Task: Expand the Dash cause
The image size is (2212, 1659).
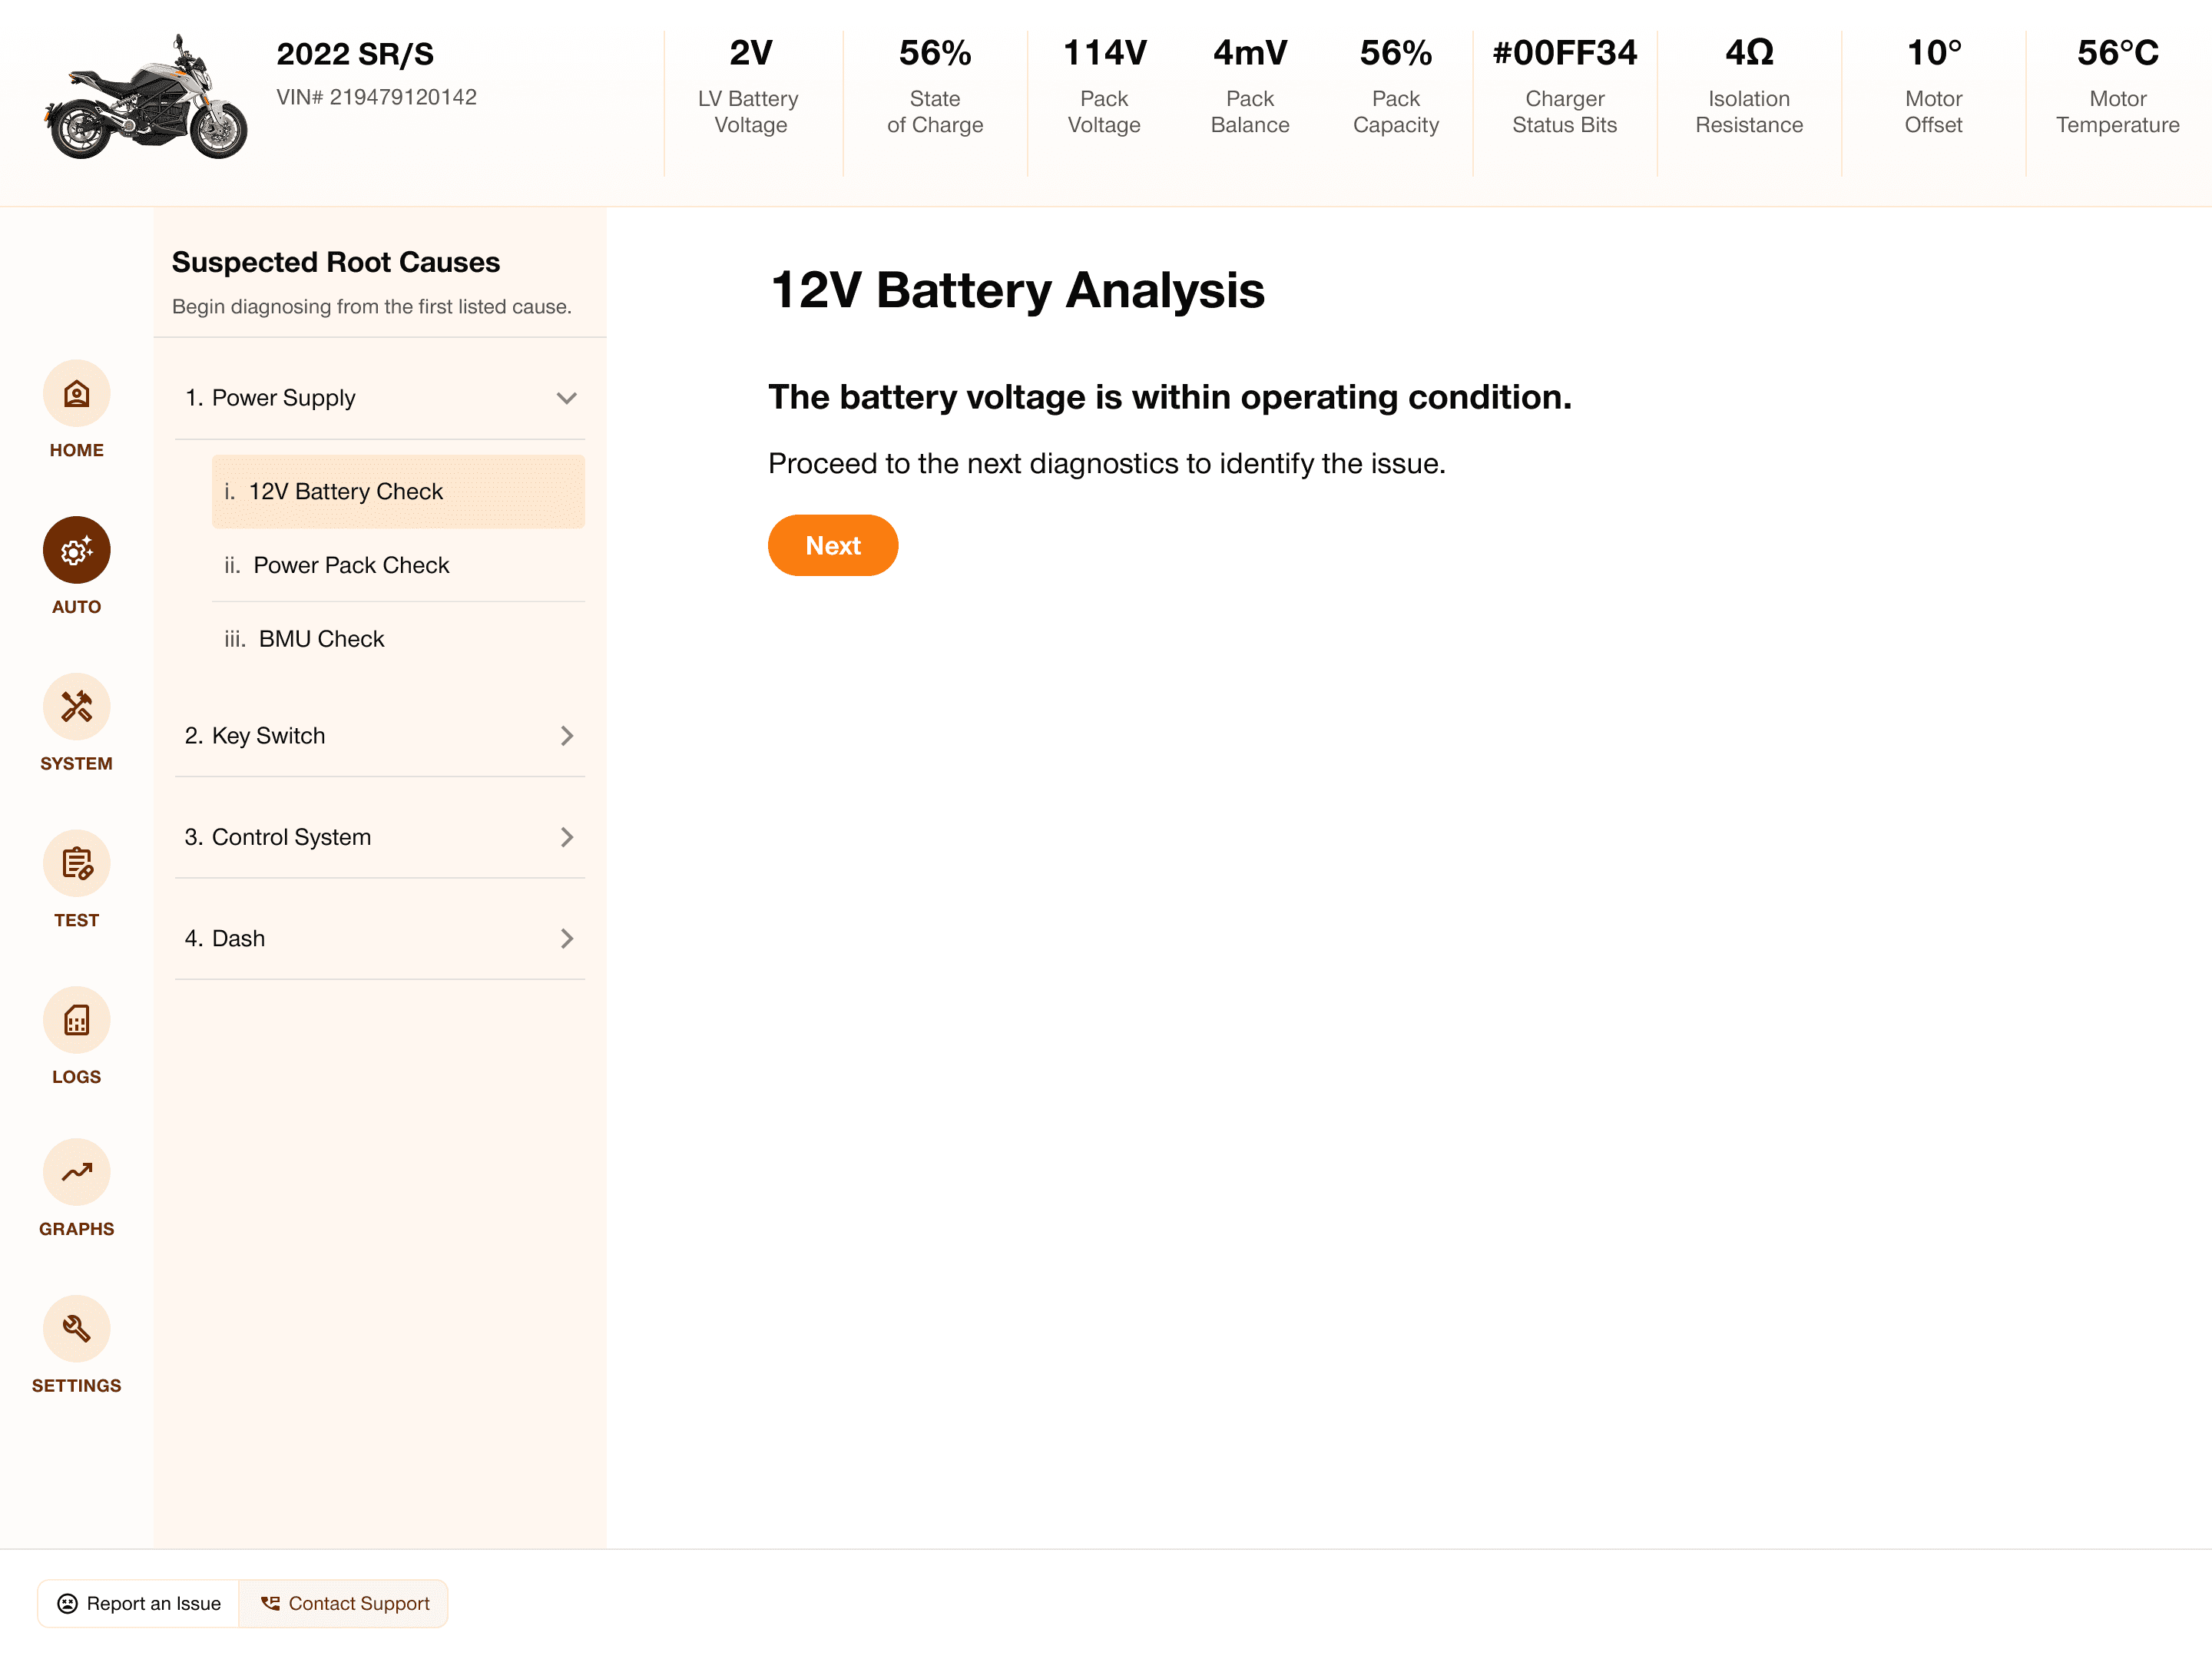Action: (566, 938)
